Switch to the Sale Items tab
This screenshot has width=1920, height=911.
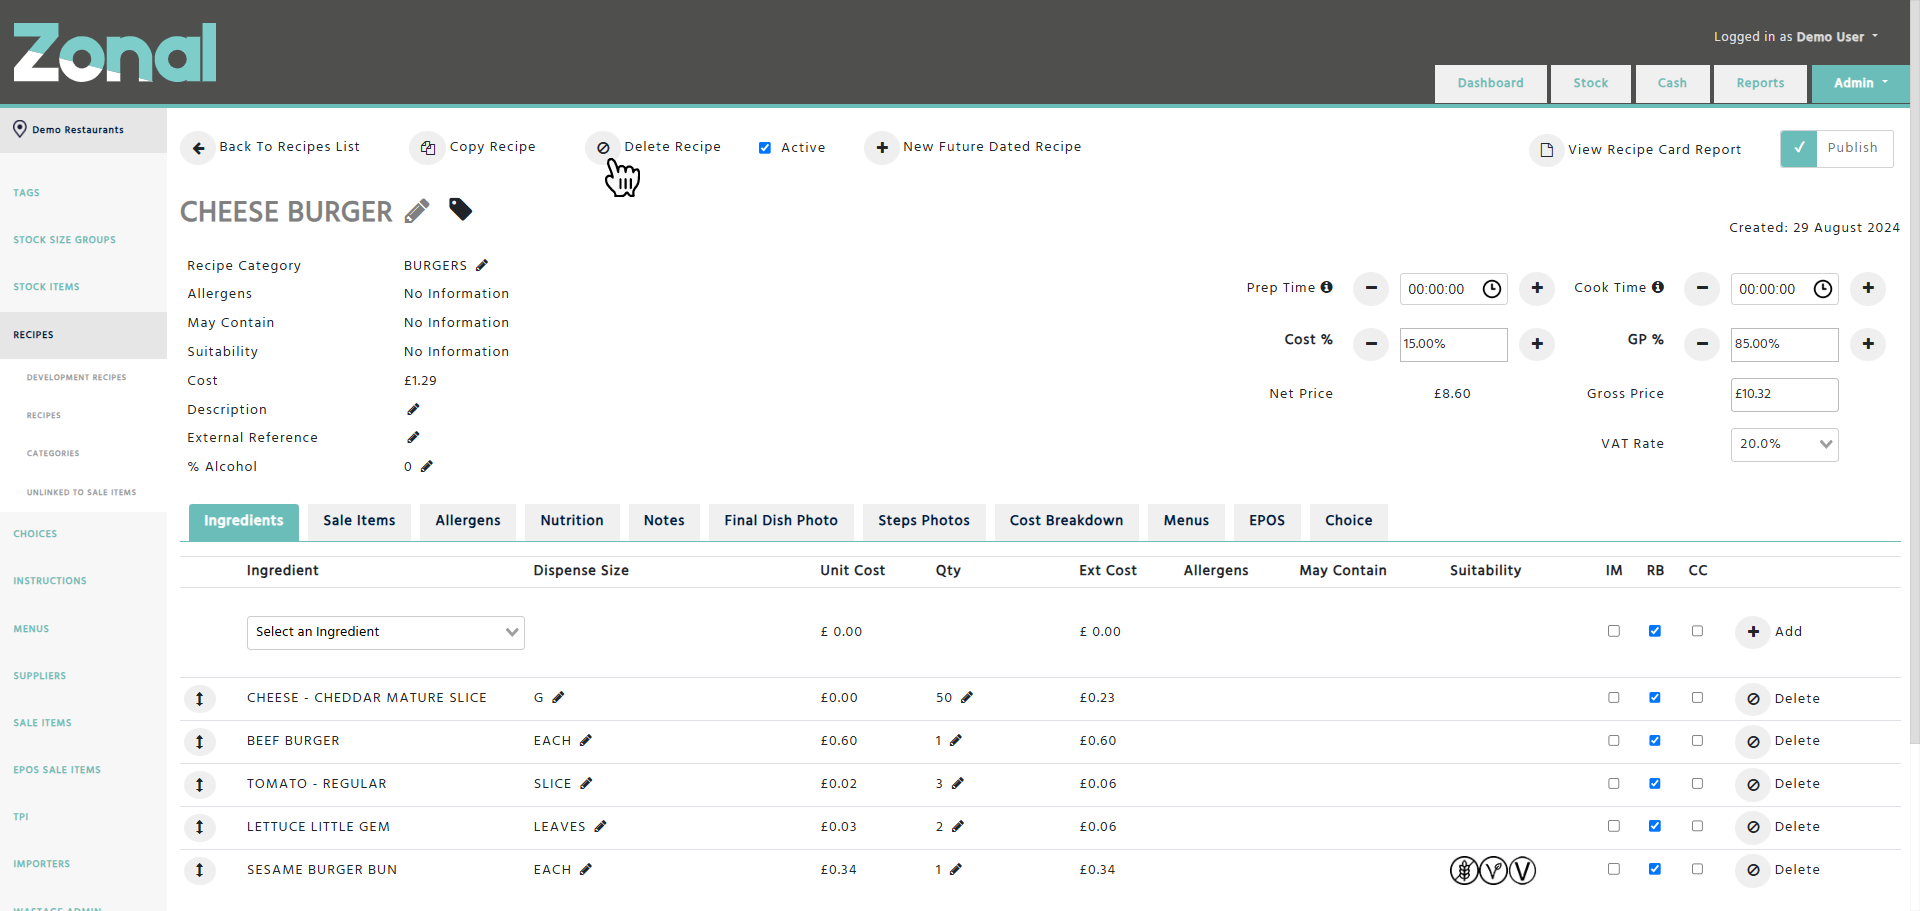click(x=359, y=521)
